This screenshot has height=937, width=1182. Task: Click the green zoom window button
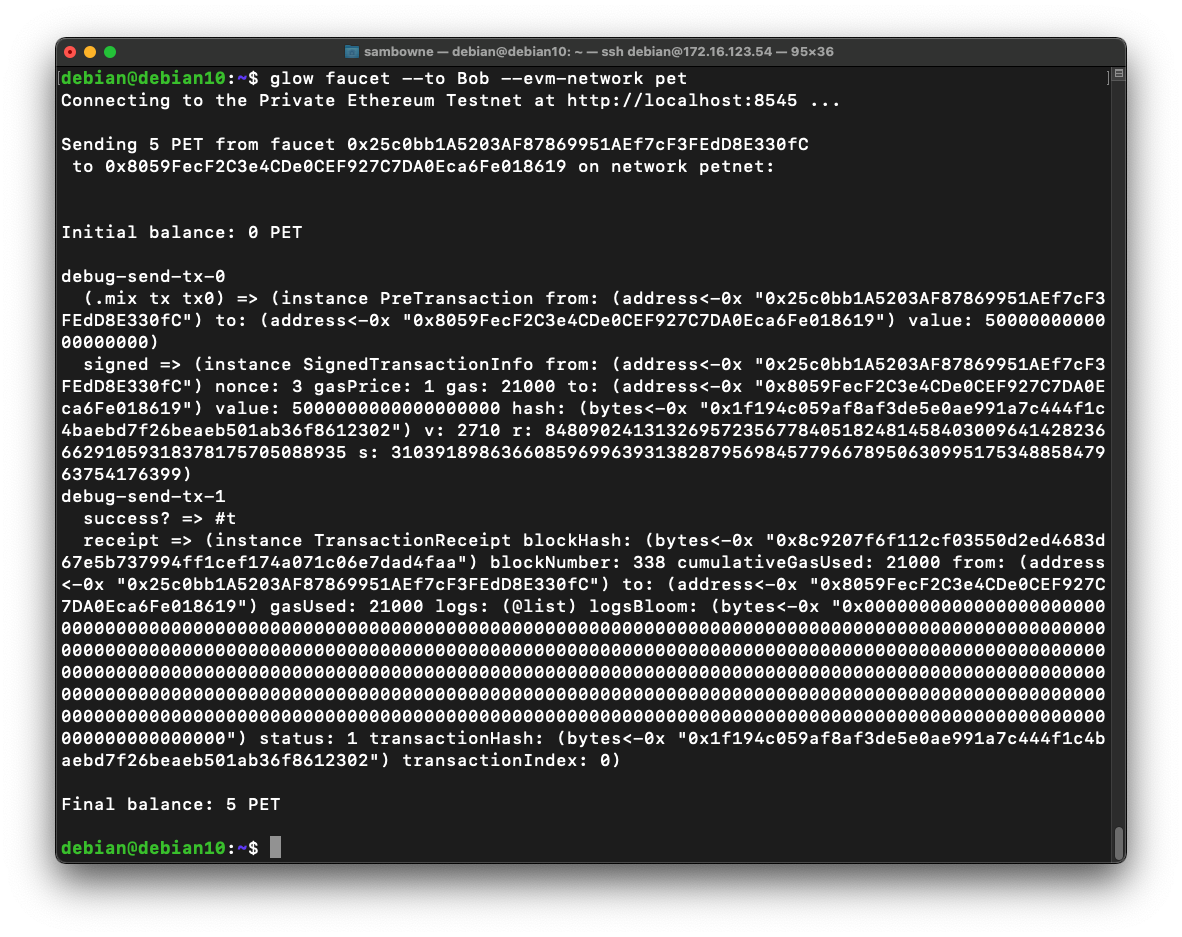tap(110, 52)
